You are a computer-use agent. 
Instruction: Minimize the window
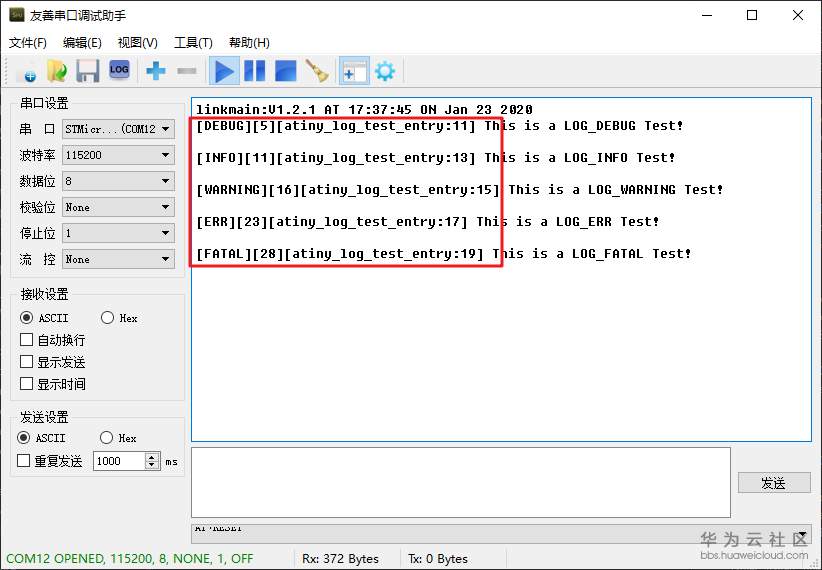coord(707,15)
